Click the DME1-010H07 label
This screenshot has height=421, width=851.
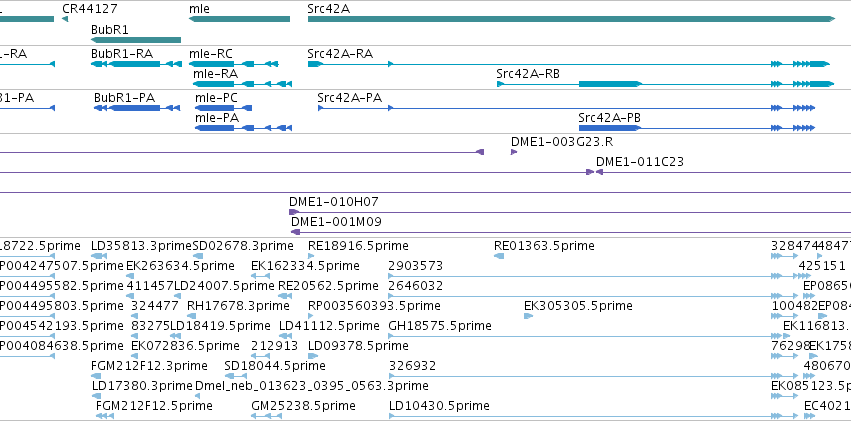click(334, 202)
